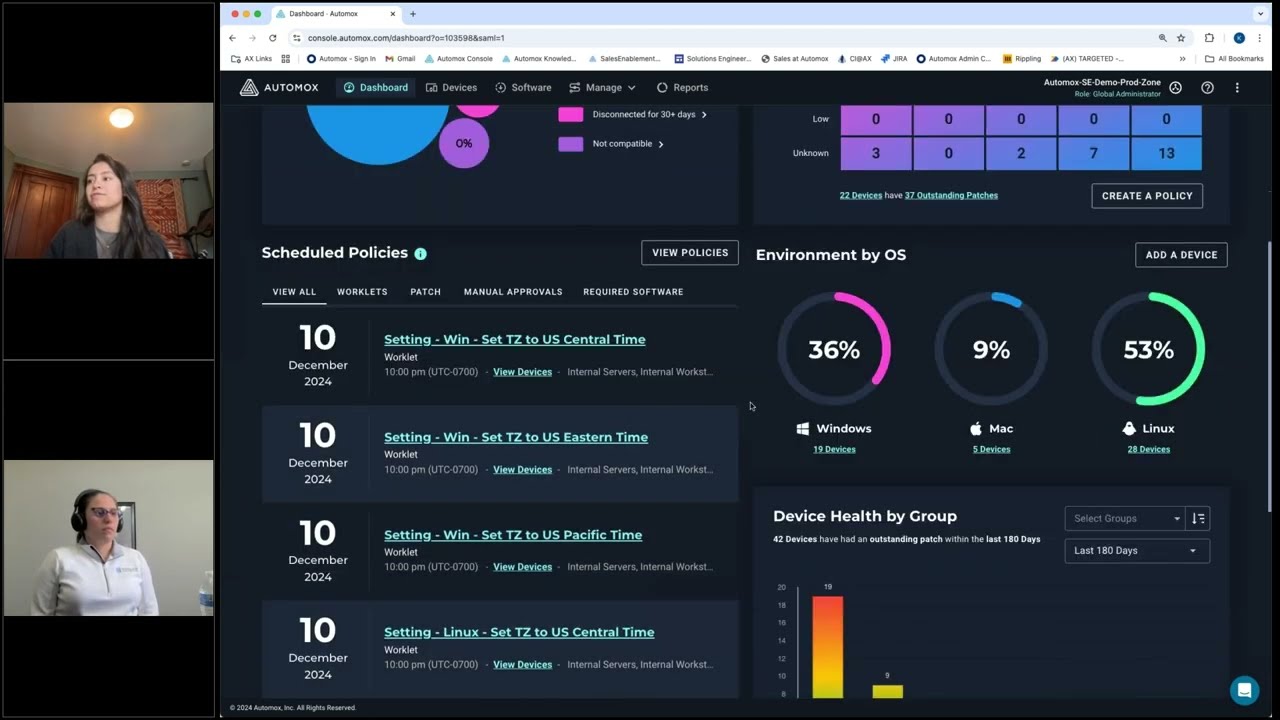Image resolution: width=1280 pixels, height=720 pixels.
Task: Click the Unknown row cell showing 13
Action: click(1166, 153)
